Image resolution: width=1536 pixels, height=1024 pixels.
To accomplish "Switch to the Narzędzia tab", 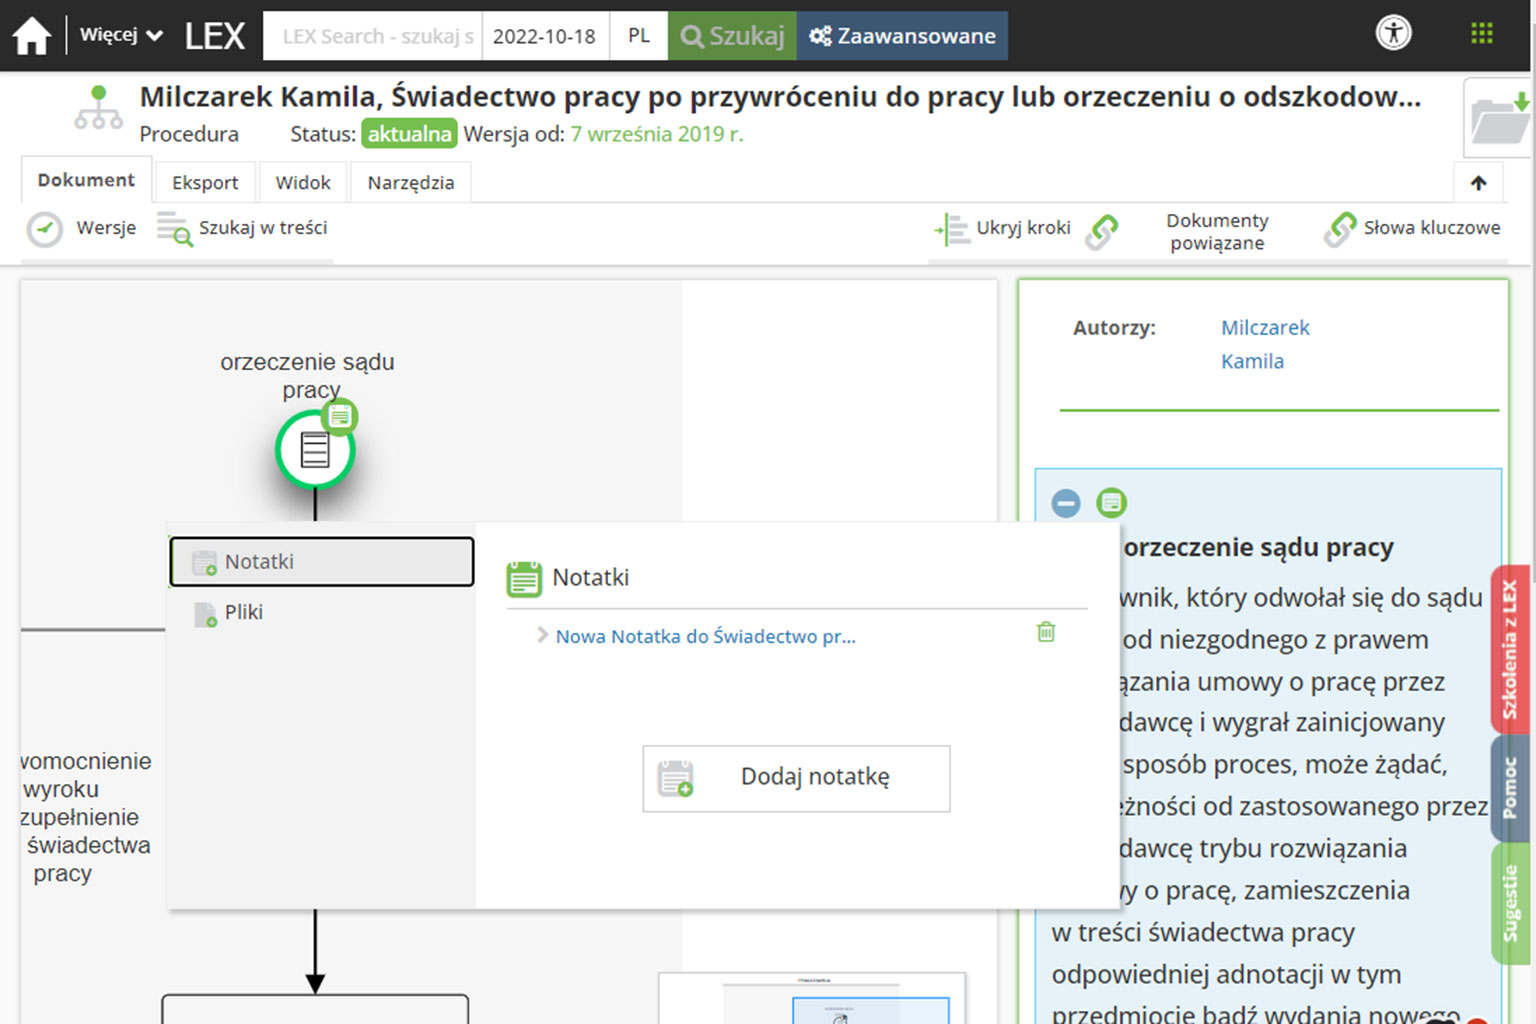I will 411,182.
